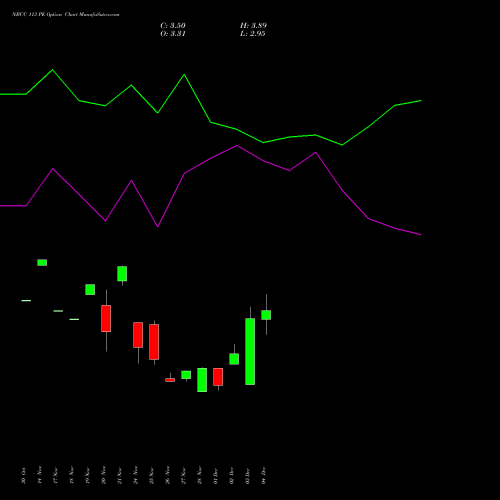Viewport: 500px width, 500px height.
Task: Select the 18 Nov date label
Action: pos(72,475)
